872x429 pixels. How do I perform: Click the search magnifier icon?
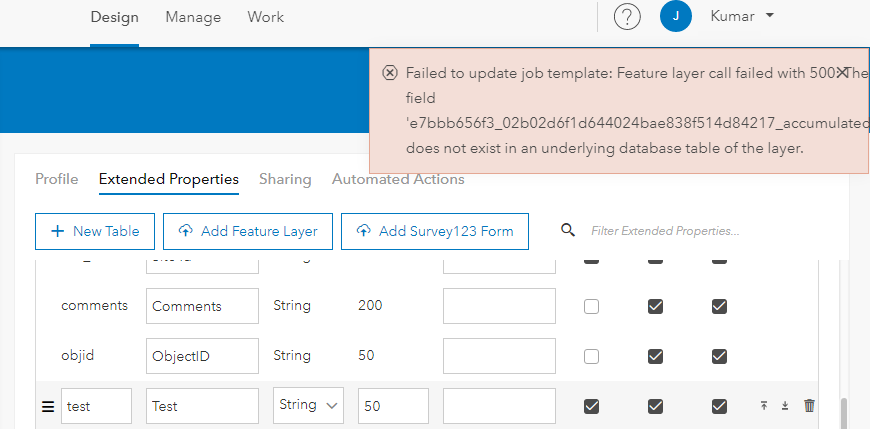point(568,231)
